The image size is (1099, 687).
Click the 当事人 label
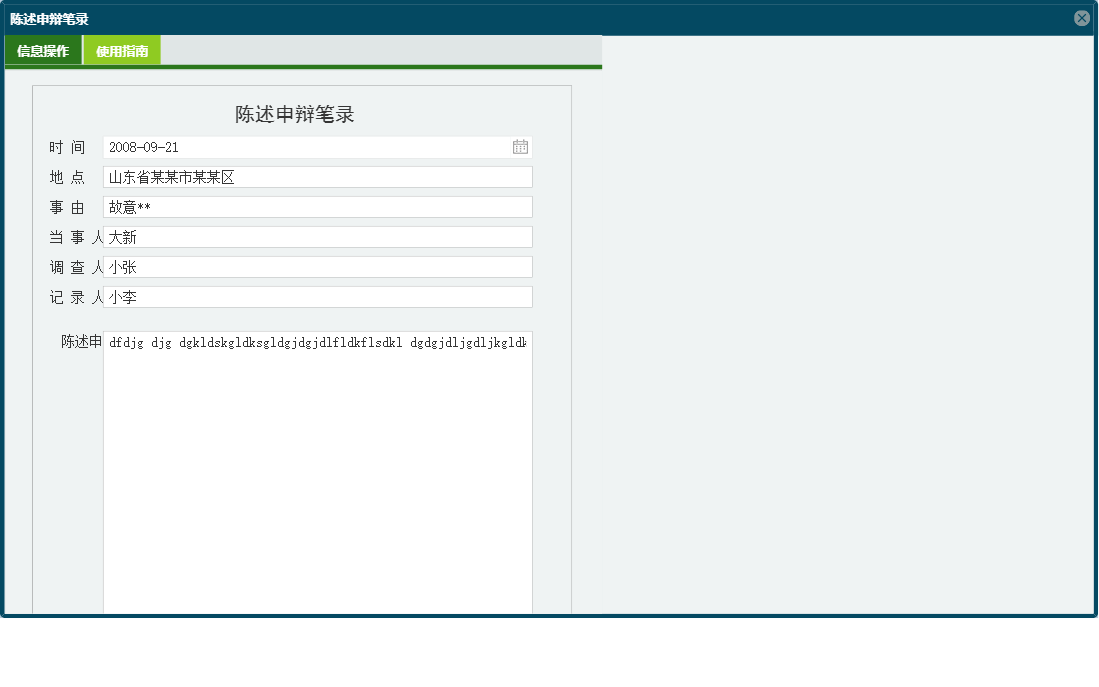point(76,238)
